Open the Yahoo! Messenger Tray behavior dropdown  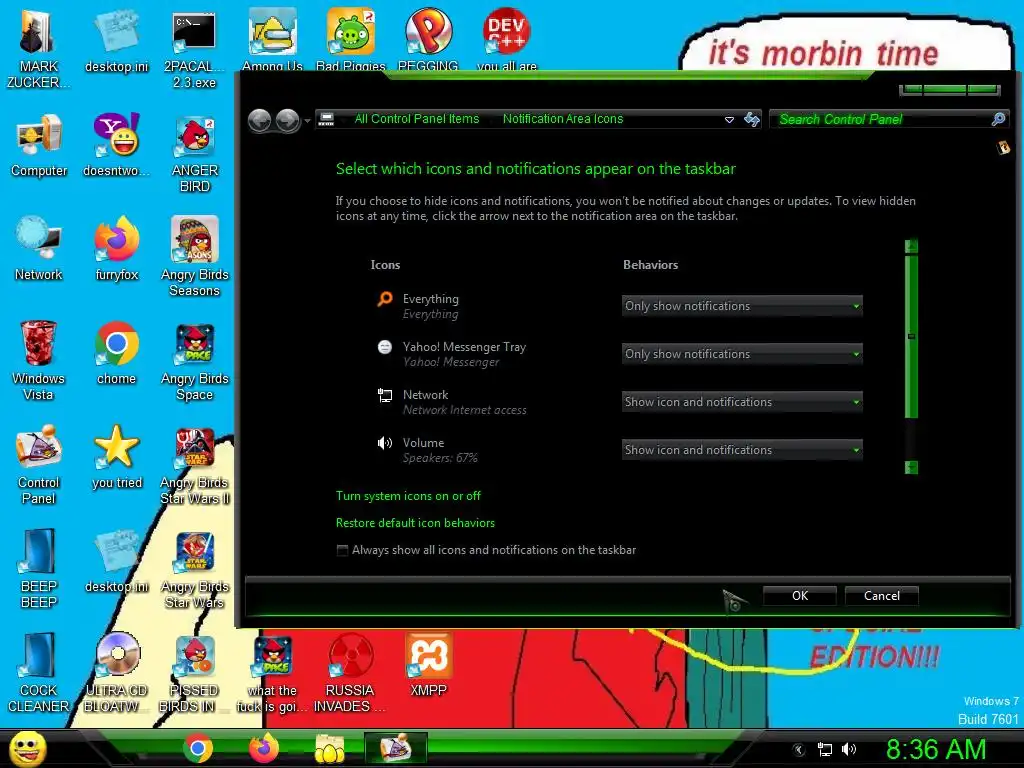point(742,354)
